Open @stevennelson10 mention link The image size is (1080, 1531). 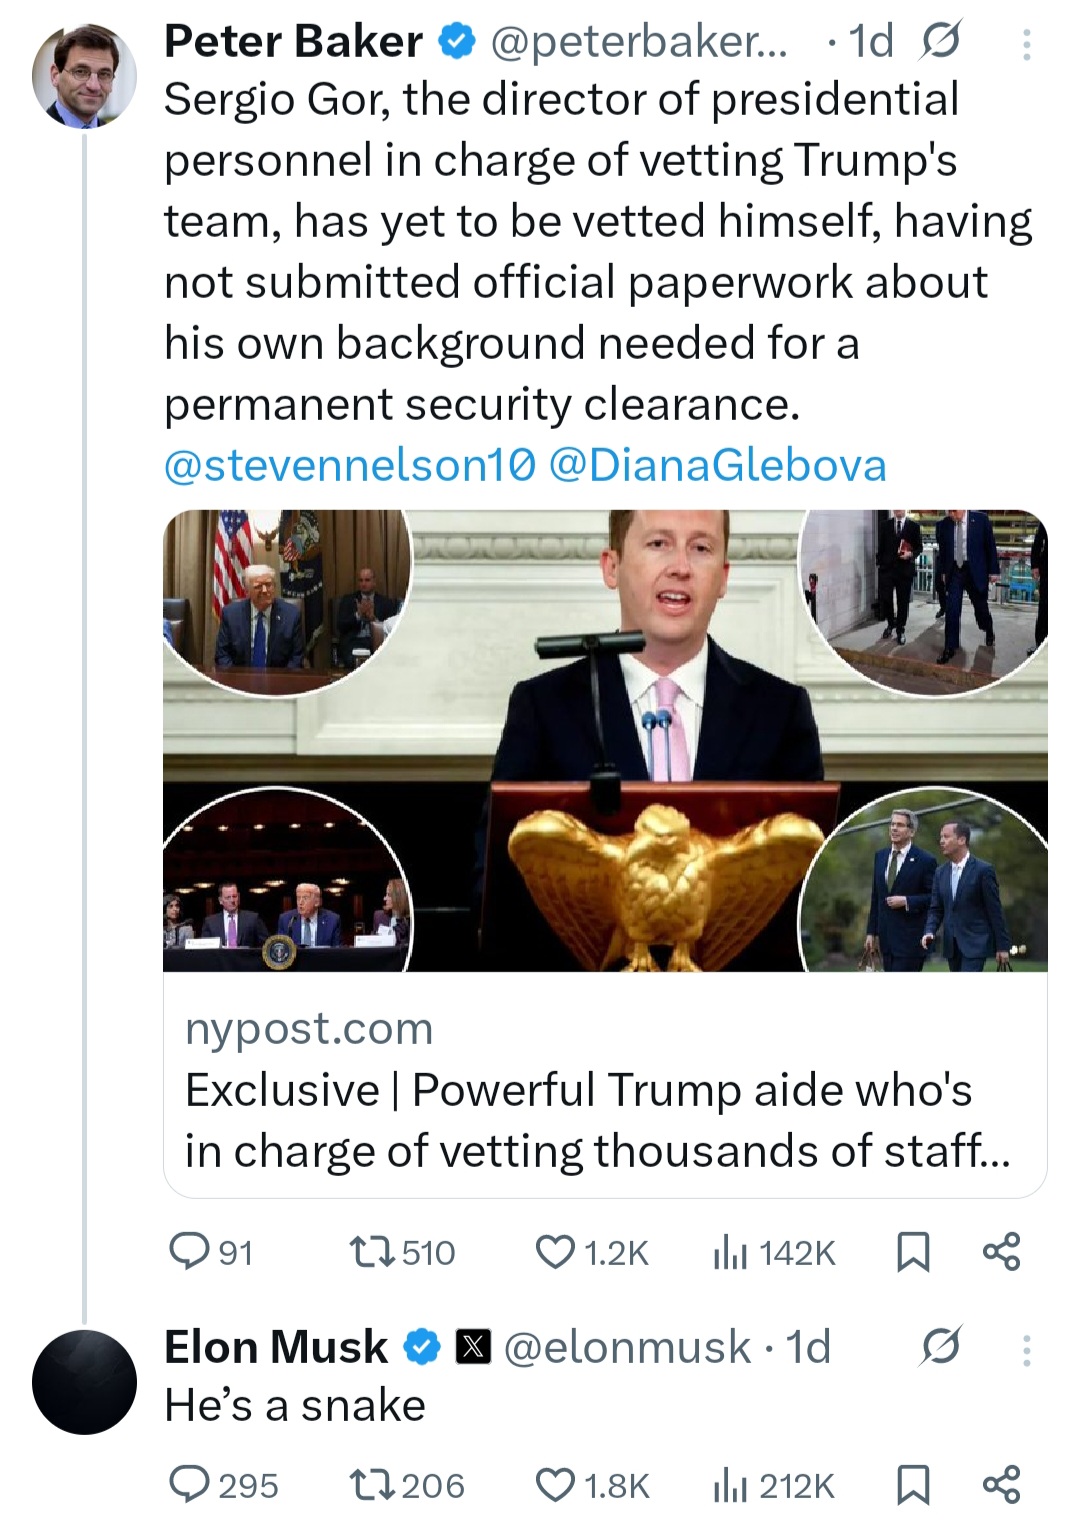point(350,465)
